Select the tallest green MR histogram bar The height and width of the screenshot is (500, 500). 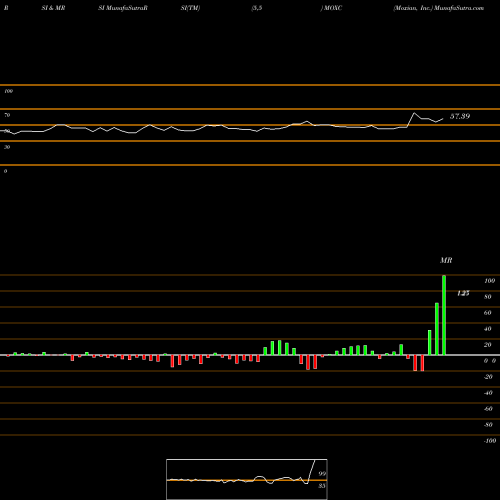pos(444,315)
